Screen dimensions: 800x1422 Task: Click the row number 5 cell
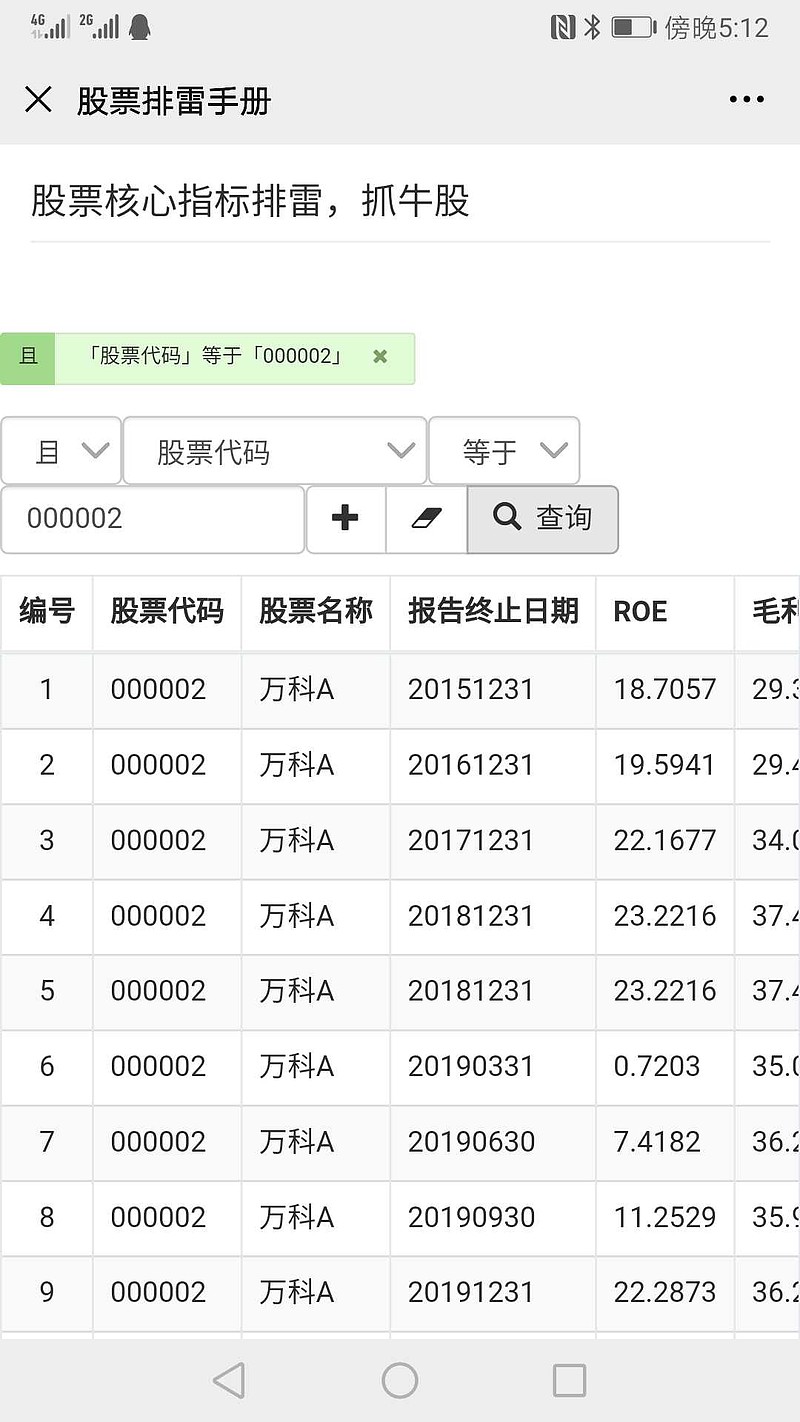47,991
